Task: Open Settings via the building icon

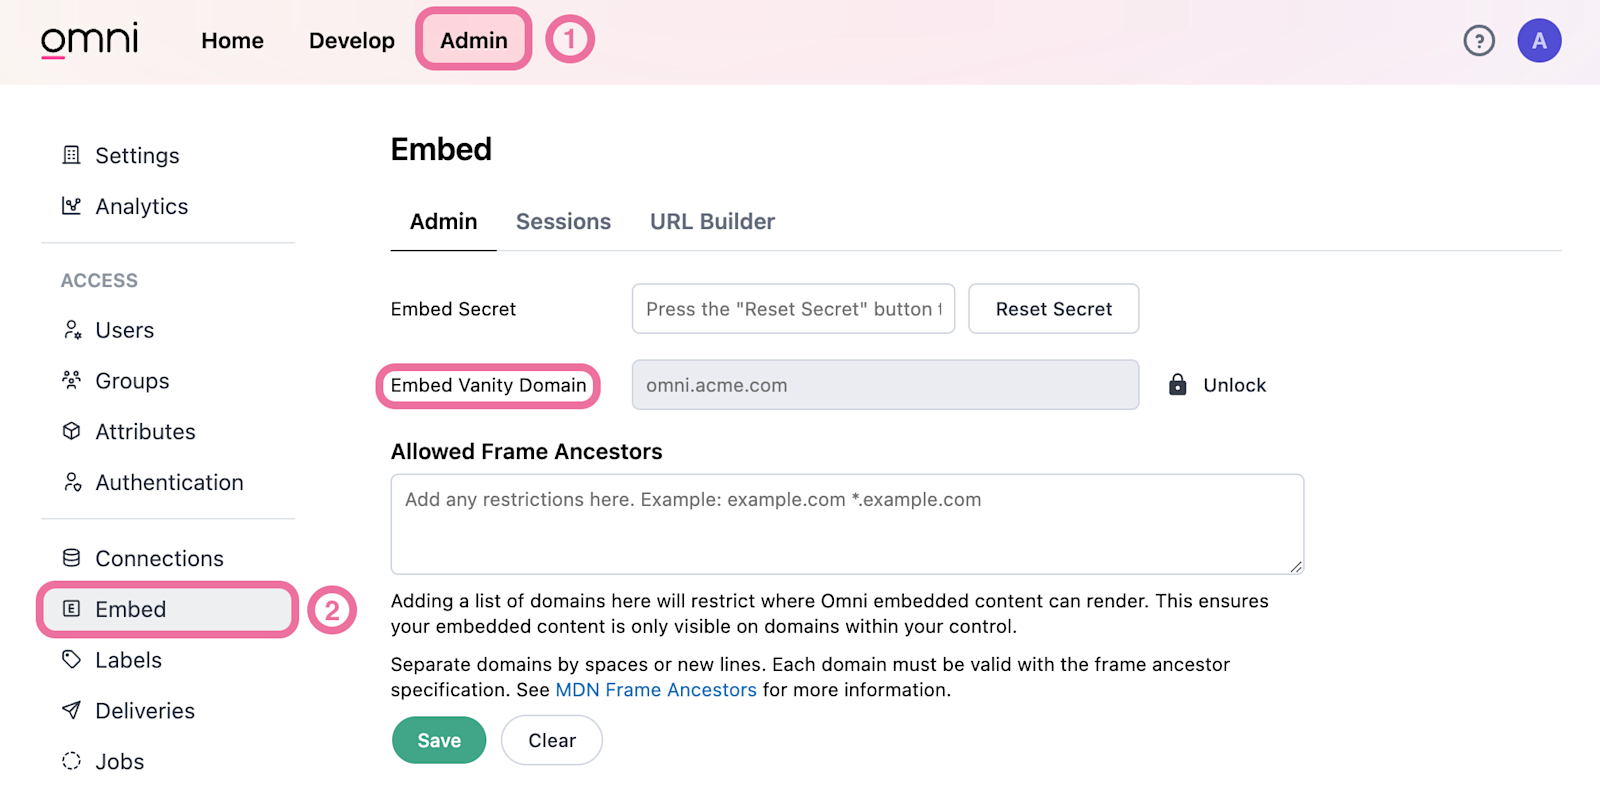Action: coord(70,155)
